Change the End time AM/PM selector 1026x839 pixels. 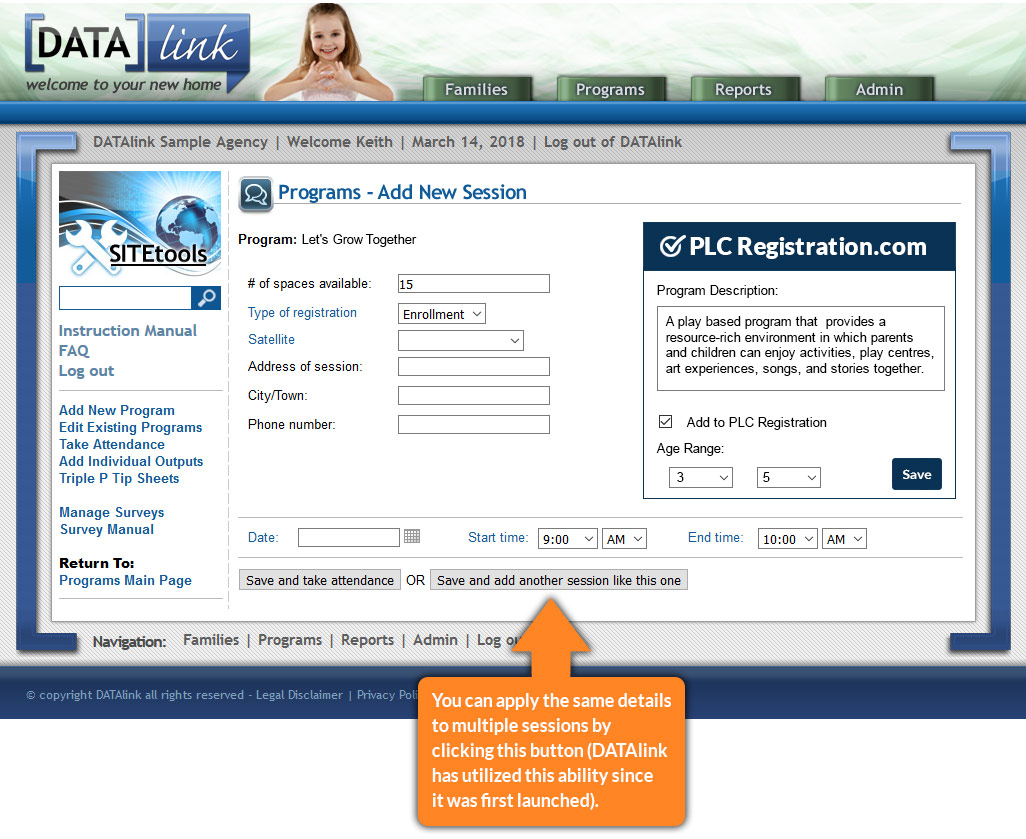pyautogui.click(x=844, y=539)
